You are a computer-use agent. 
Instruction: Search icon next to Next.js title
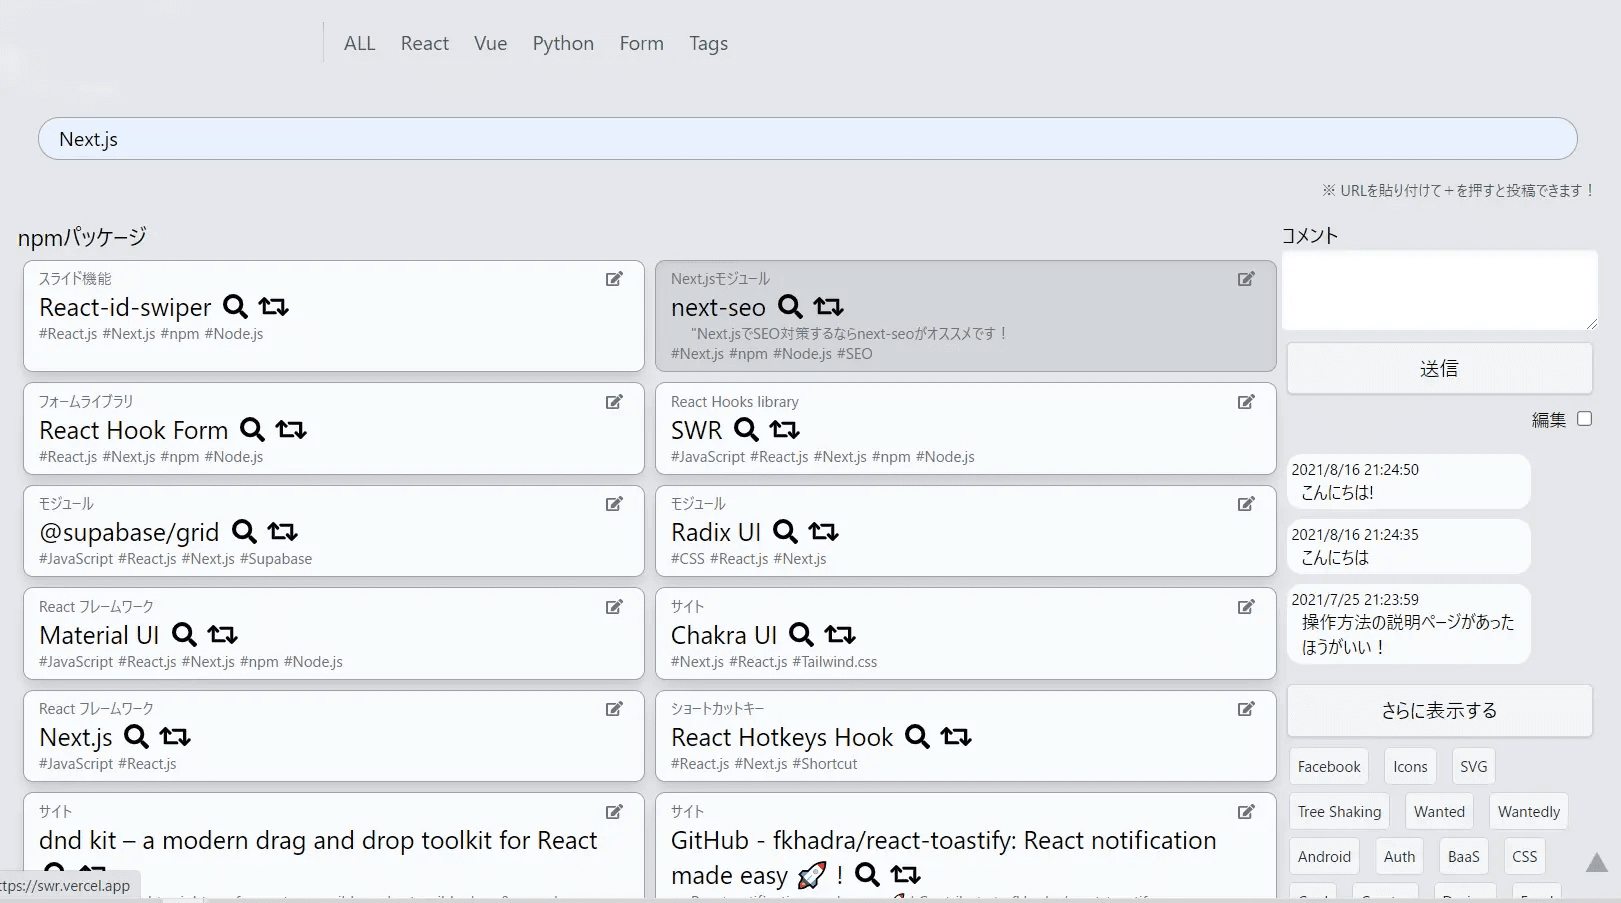point(136,737)
